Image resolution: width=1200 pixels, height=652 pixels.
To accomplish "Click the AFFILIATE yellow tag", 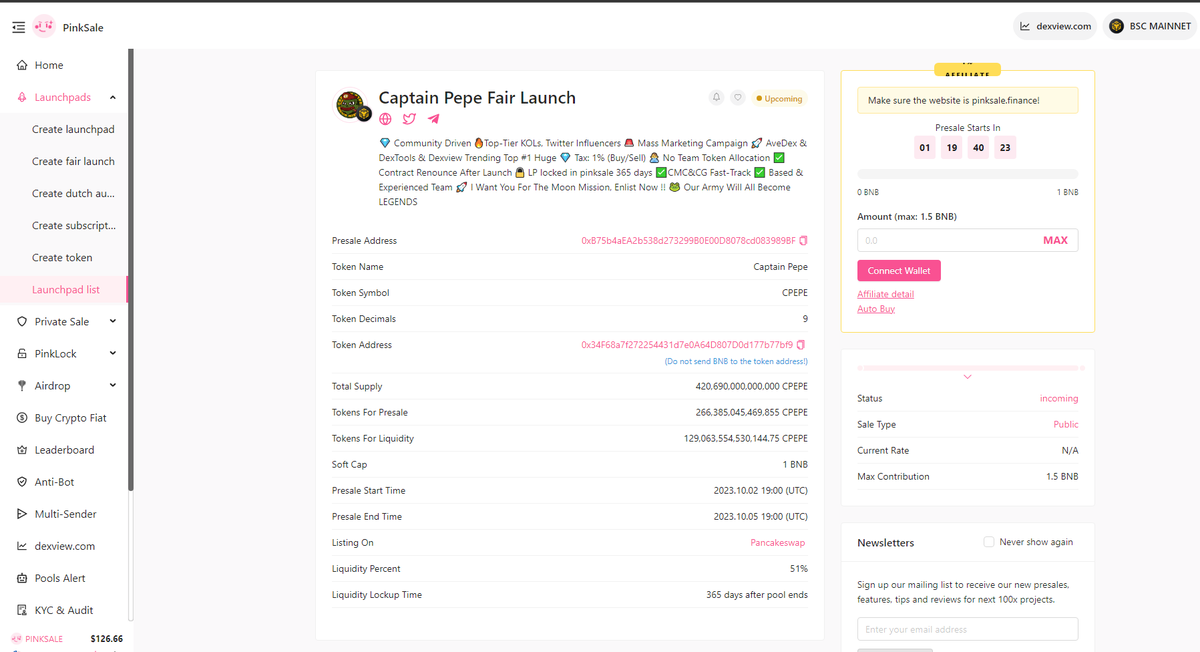I will (967, 72).
